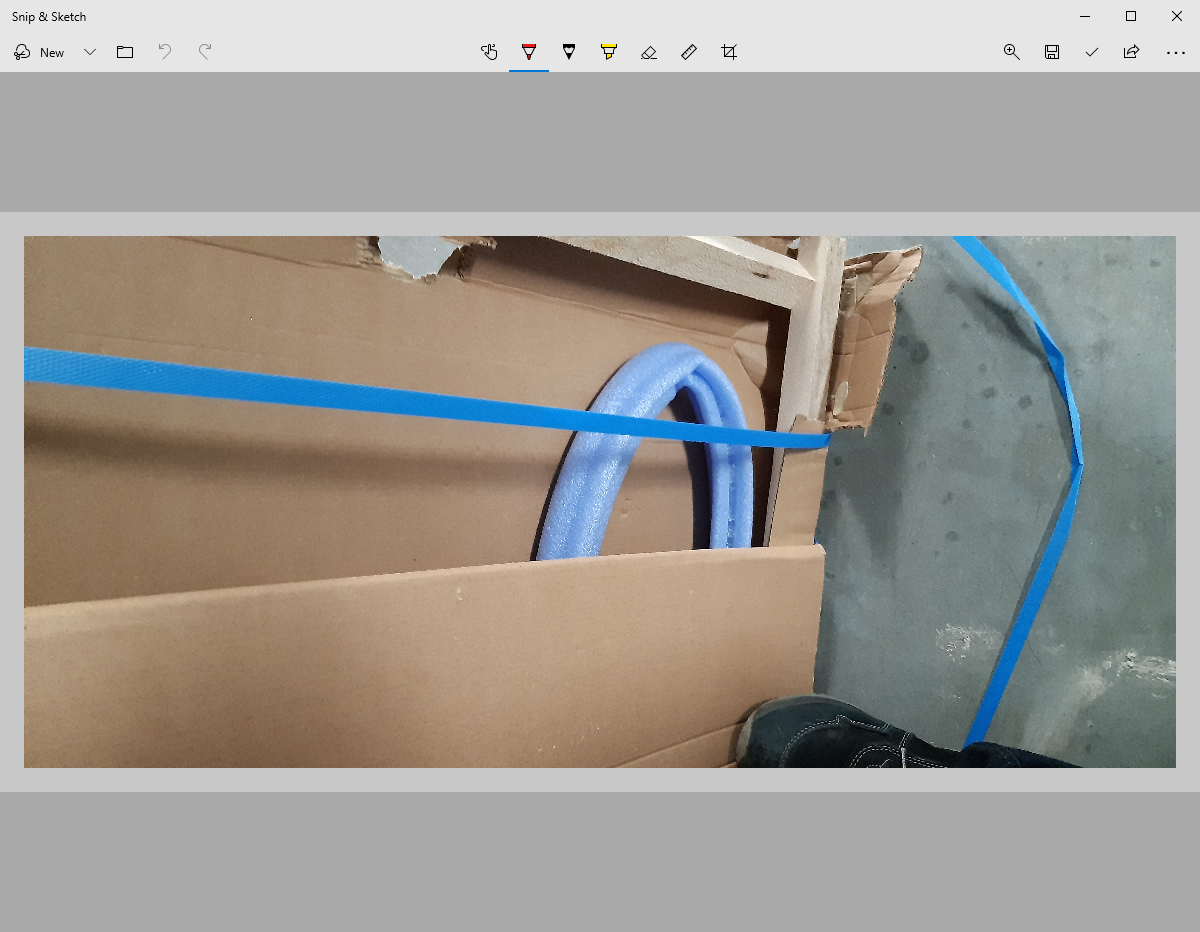Select the black Pencil tool

(569, 52)
